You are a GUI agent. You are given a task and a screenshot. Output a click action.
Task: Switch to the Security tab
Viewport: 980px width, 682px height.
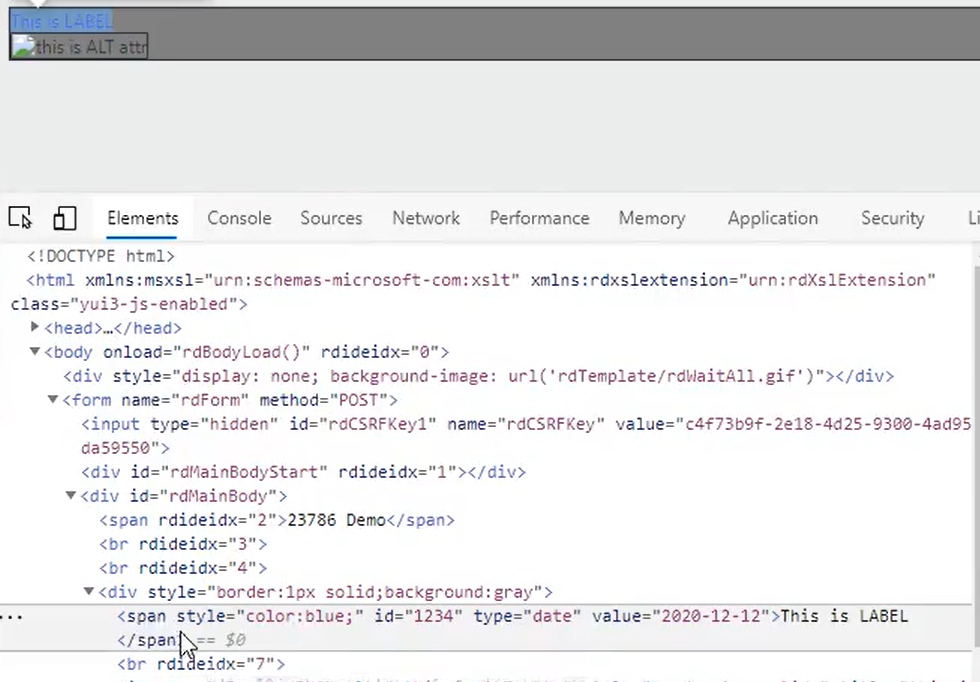pyautogui.click(x=892, y=218)
